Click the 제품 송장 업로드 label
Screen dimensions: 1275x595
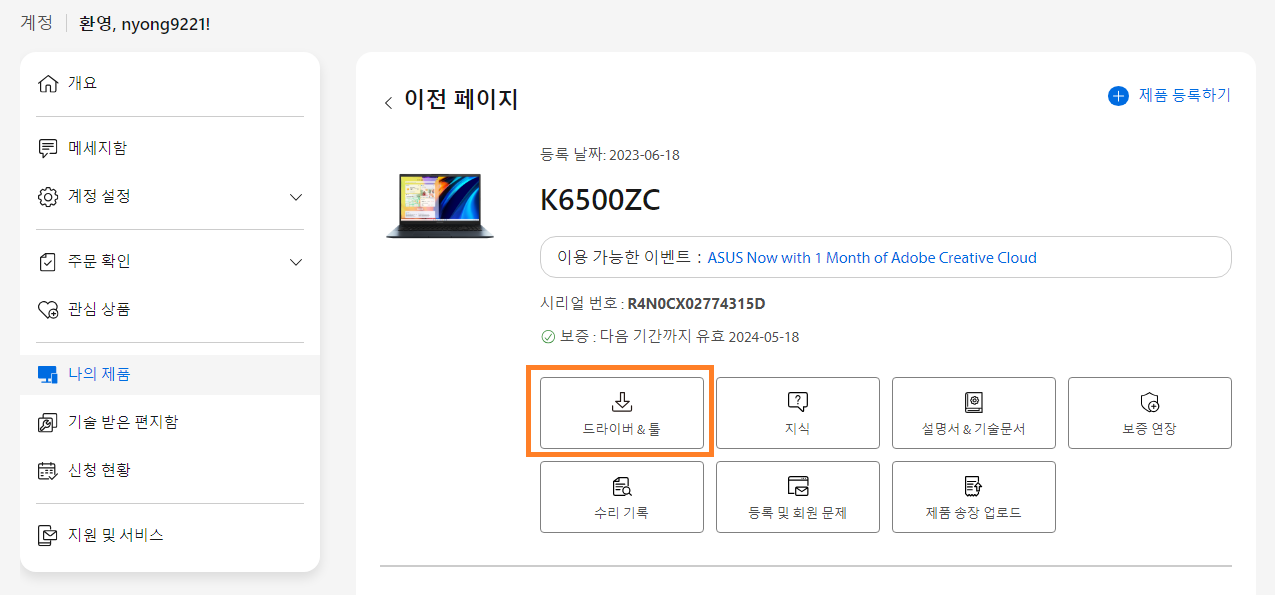click(x=974, y=513)
